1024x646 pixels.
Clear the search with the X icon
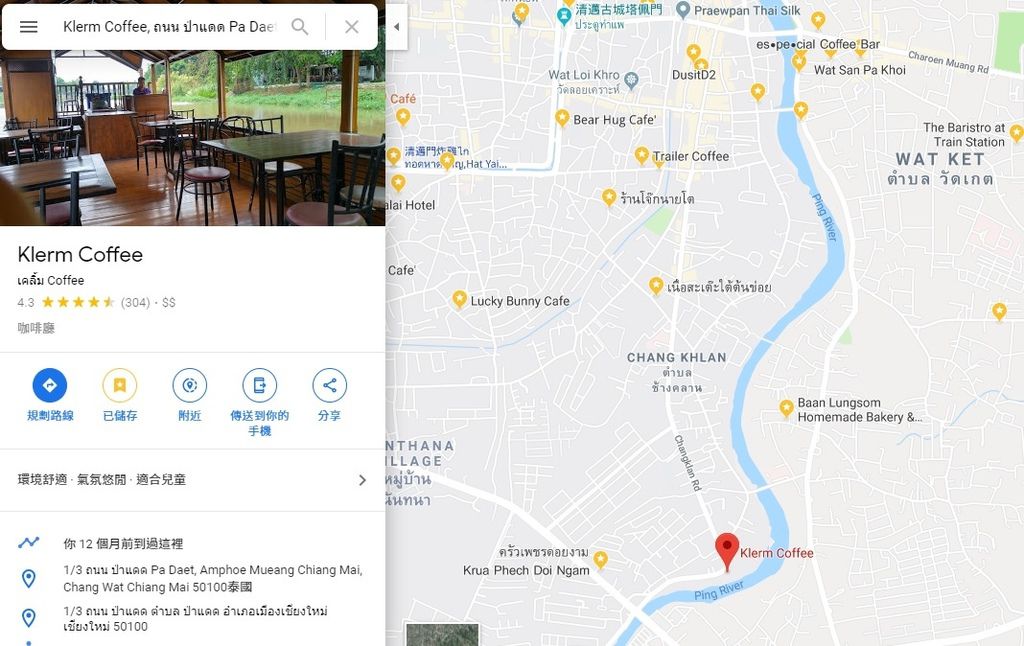click(x=351, y=27)
